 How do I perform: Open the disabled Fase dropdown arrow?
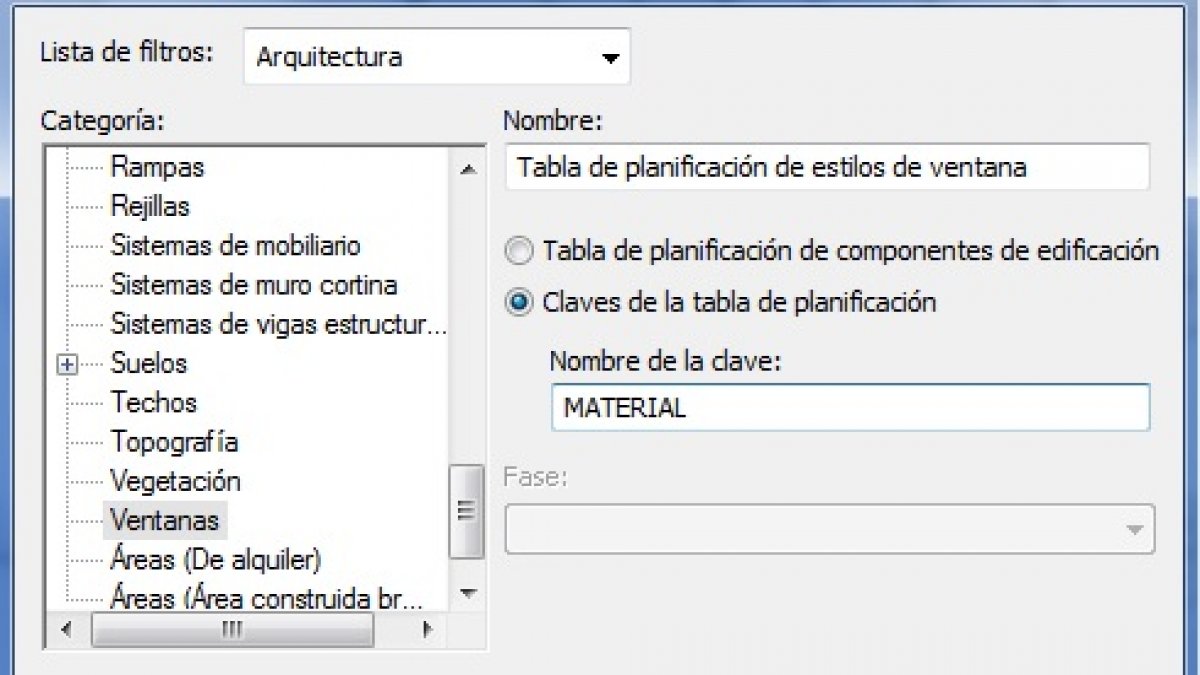[x=1134, y=529]
